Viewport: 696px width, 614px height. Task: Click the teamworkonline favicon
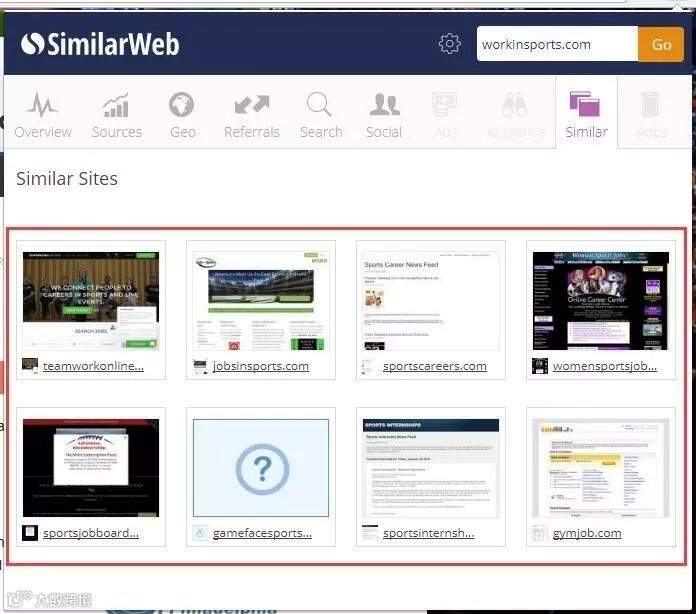tap(30, 366)
